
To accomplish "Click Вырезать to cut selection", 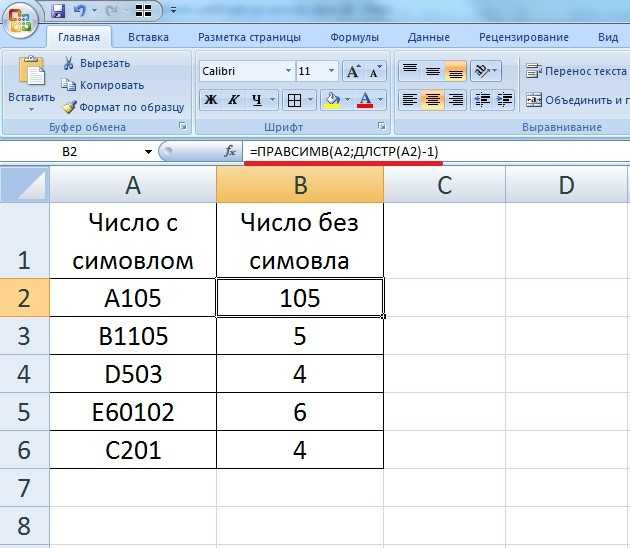I will (x=97, y=63).
